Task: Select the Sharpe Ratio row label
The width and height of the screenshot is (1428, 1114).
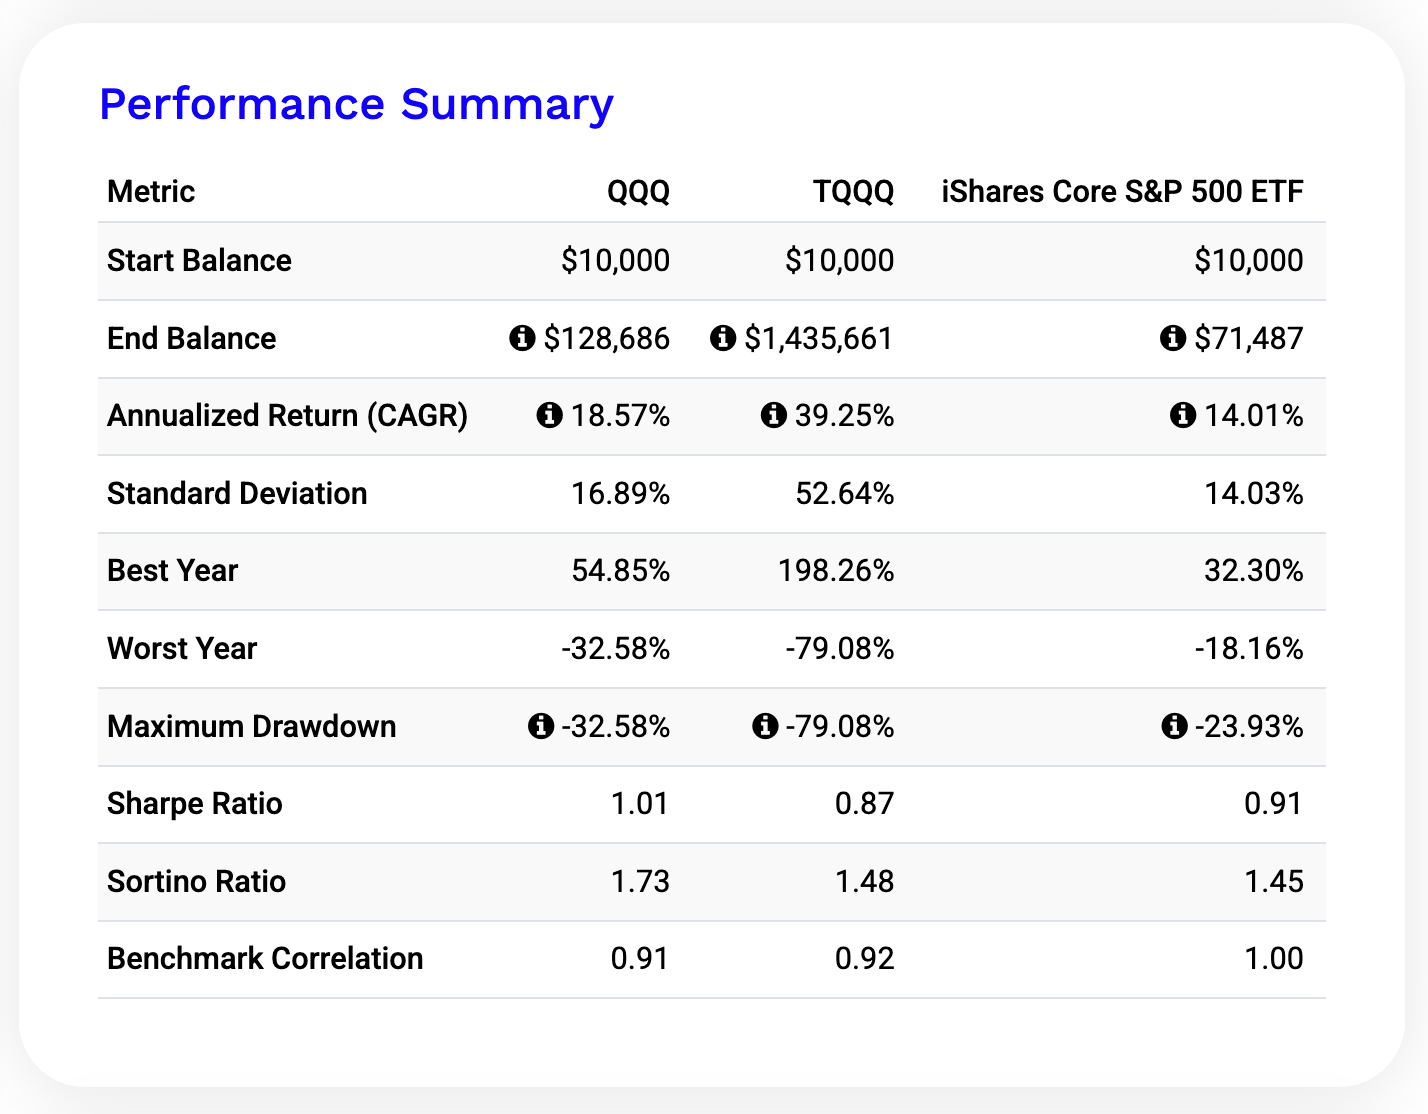Action: [x=195, y=803]
